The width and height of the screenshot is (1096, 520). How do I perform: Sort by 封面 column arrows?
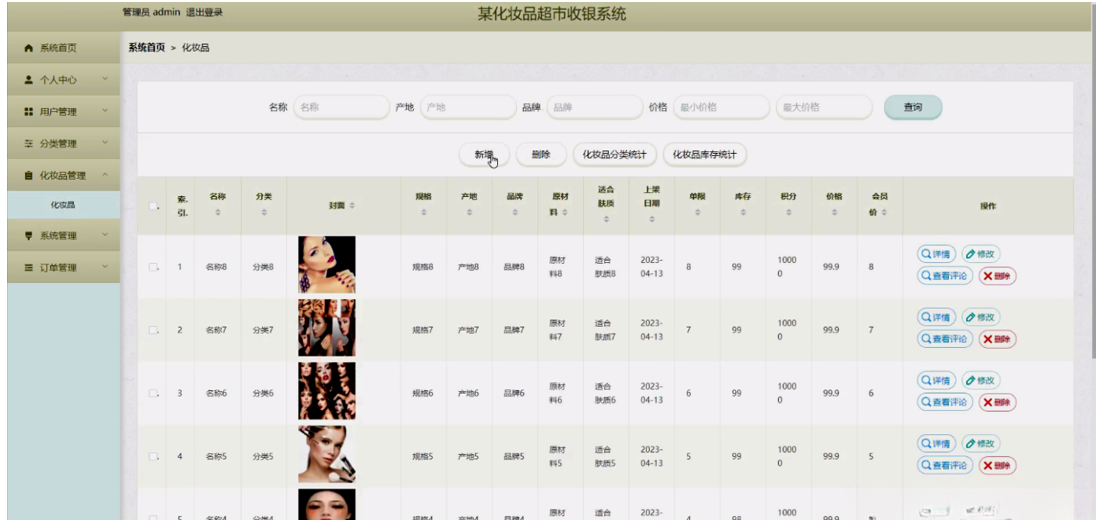coord(352,205)
